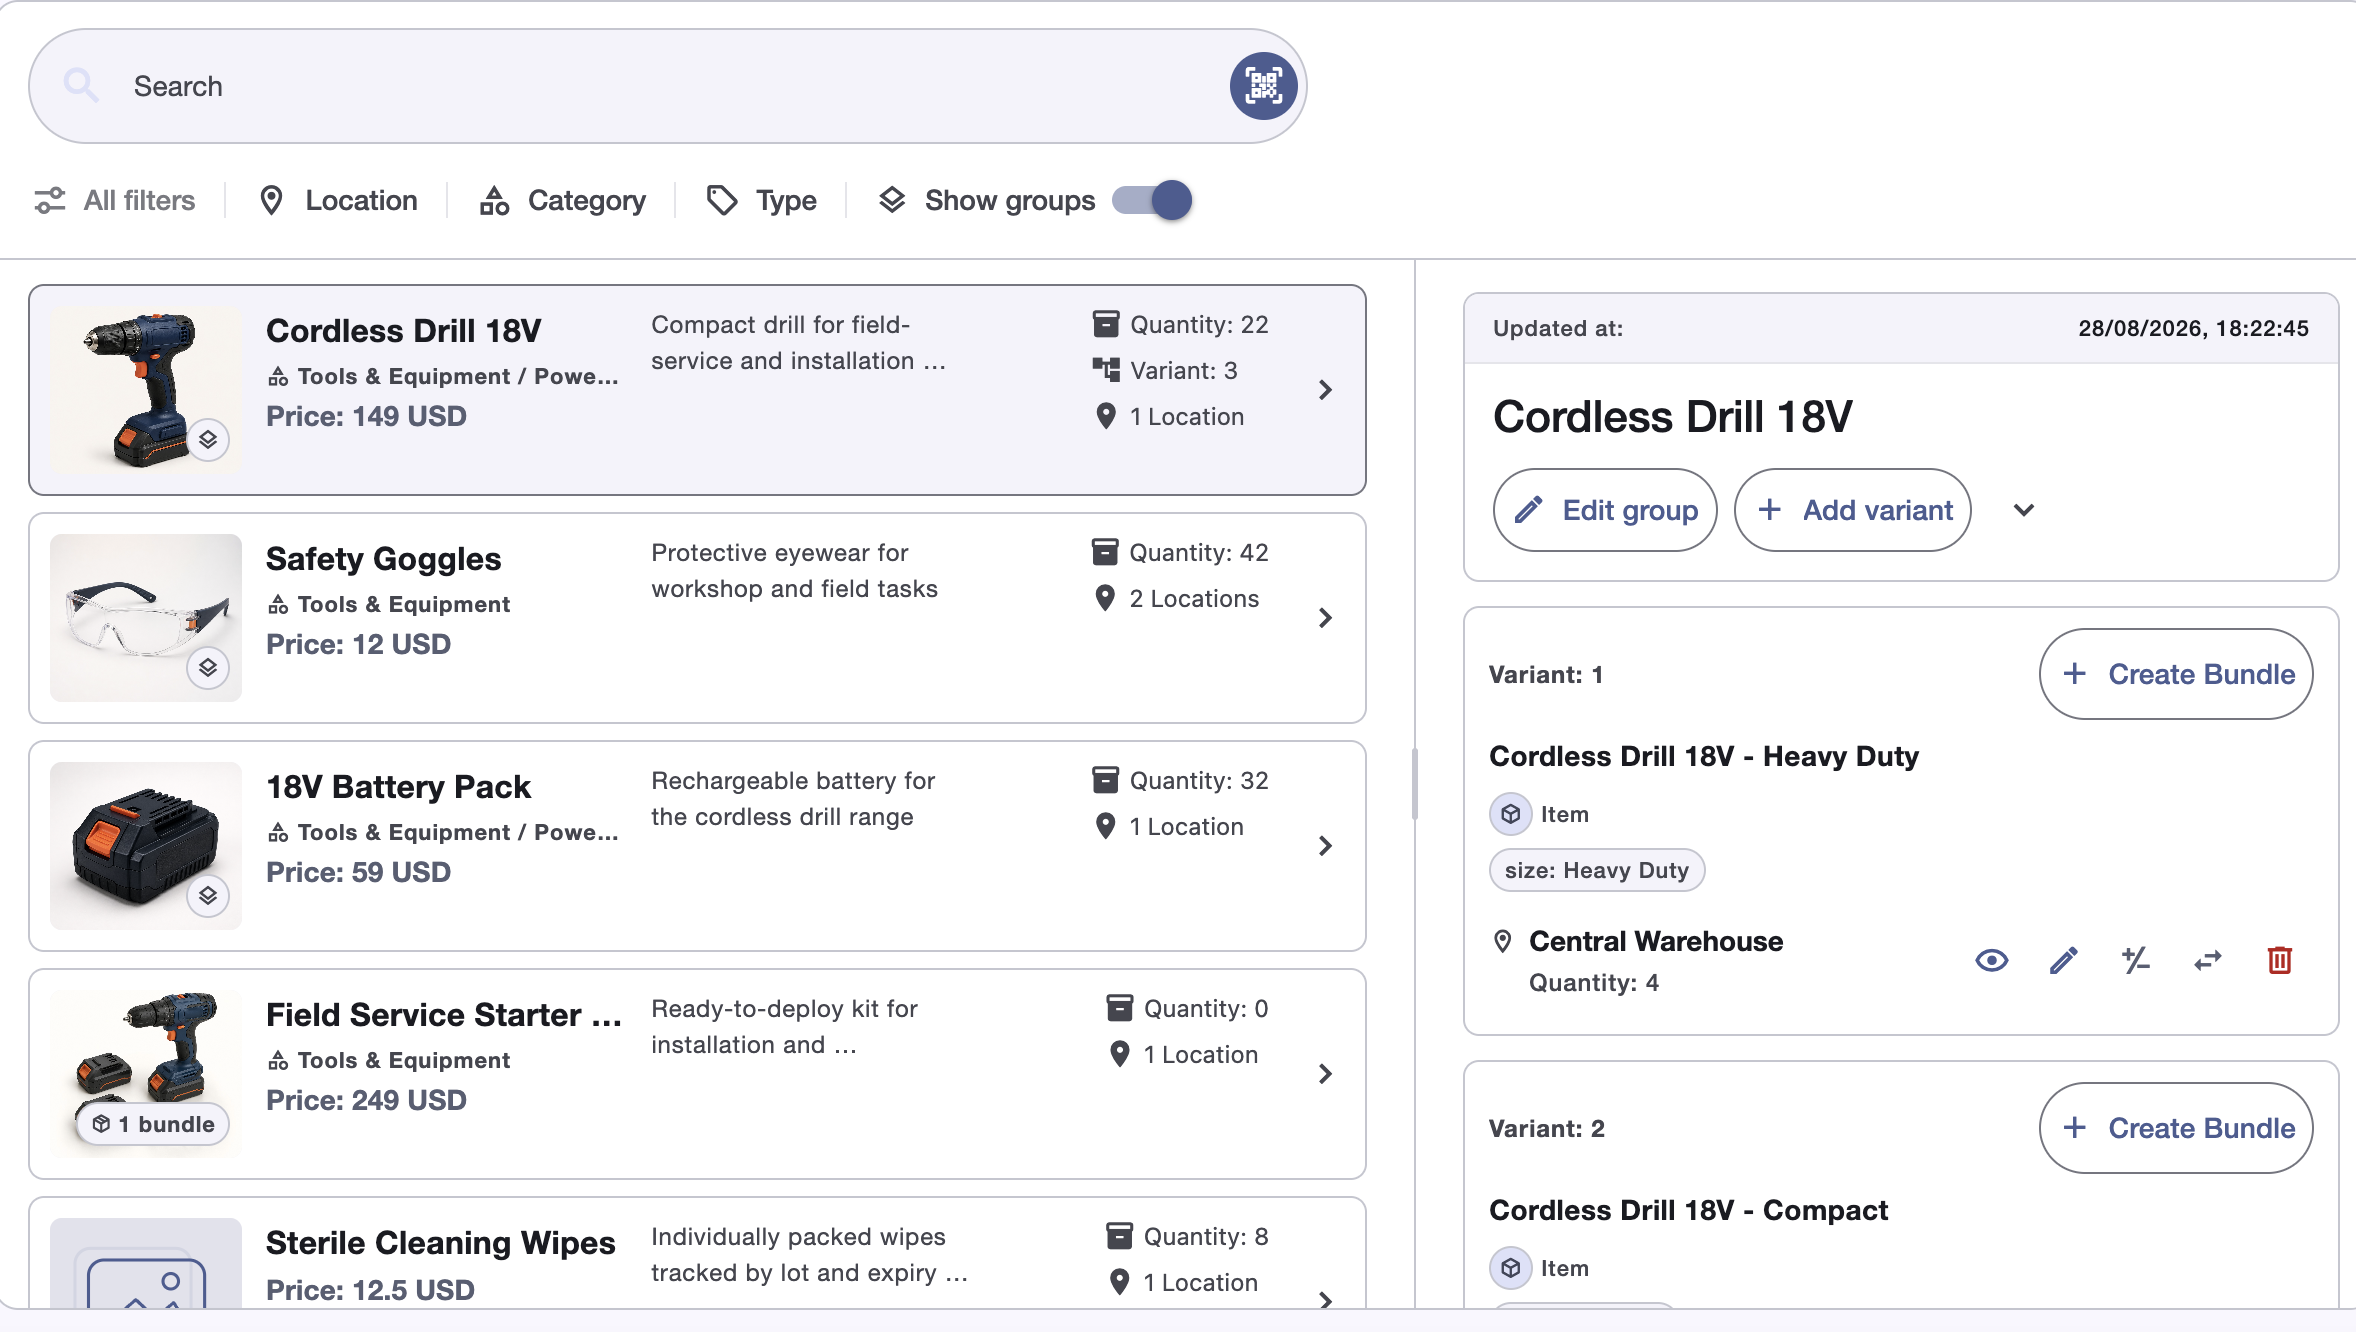Delete Central Warehouse stock with trash icon
2356x1332 pixels.
[x=2280, y=961]
